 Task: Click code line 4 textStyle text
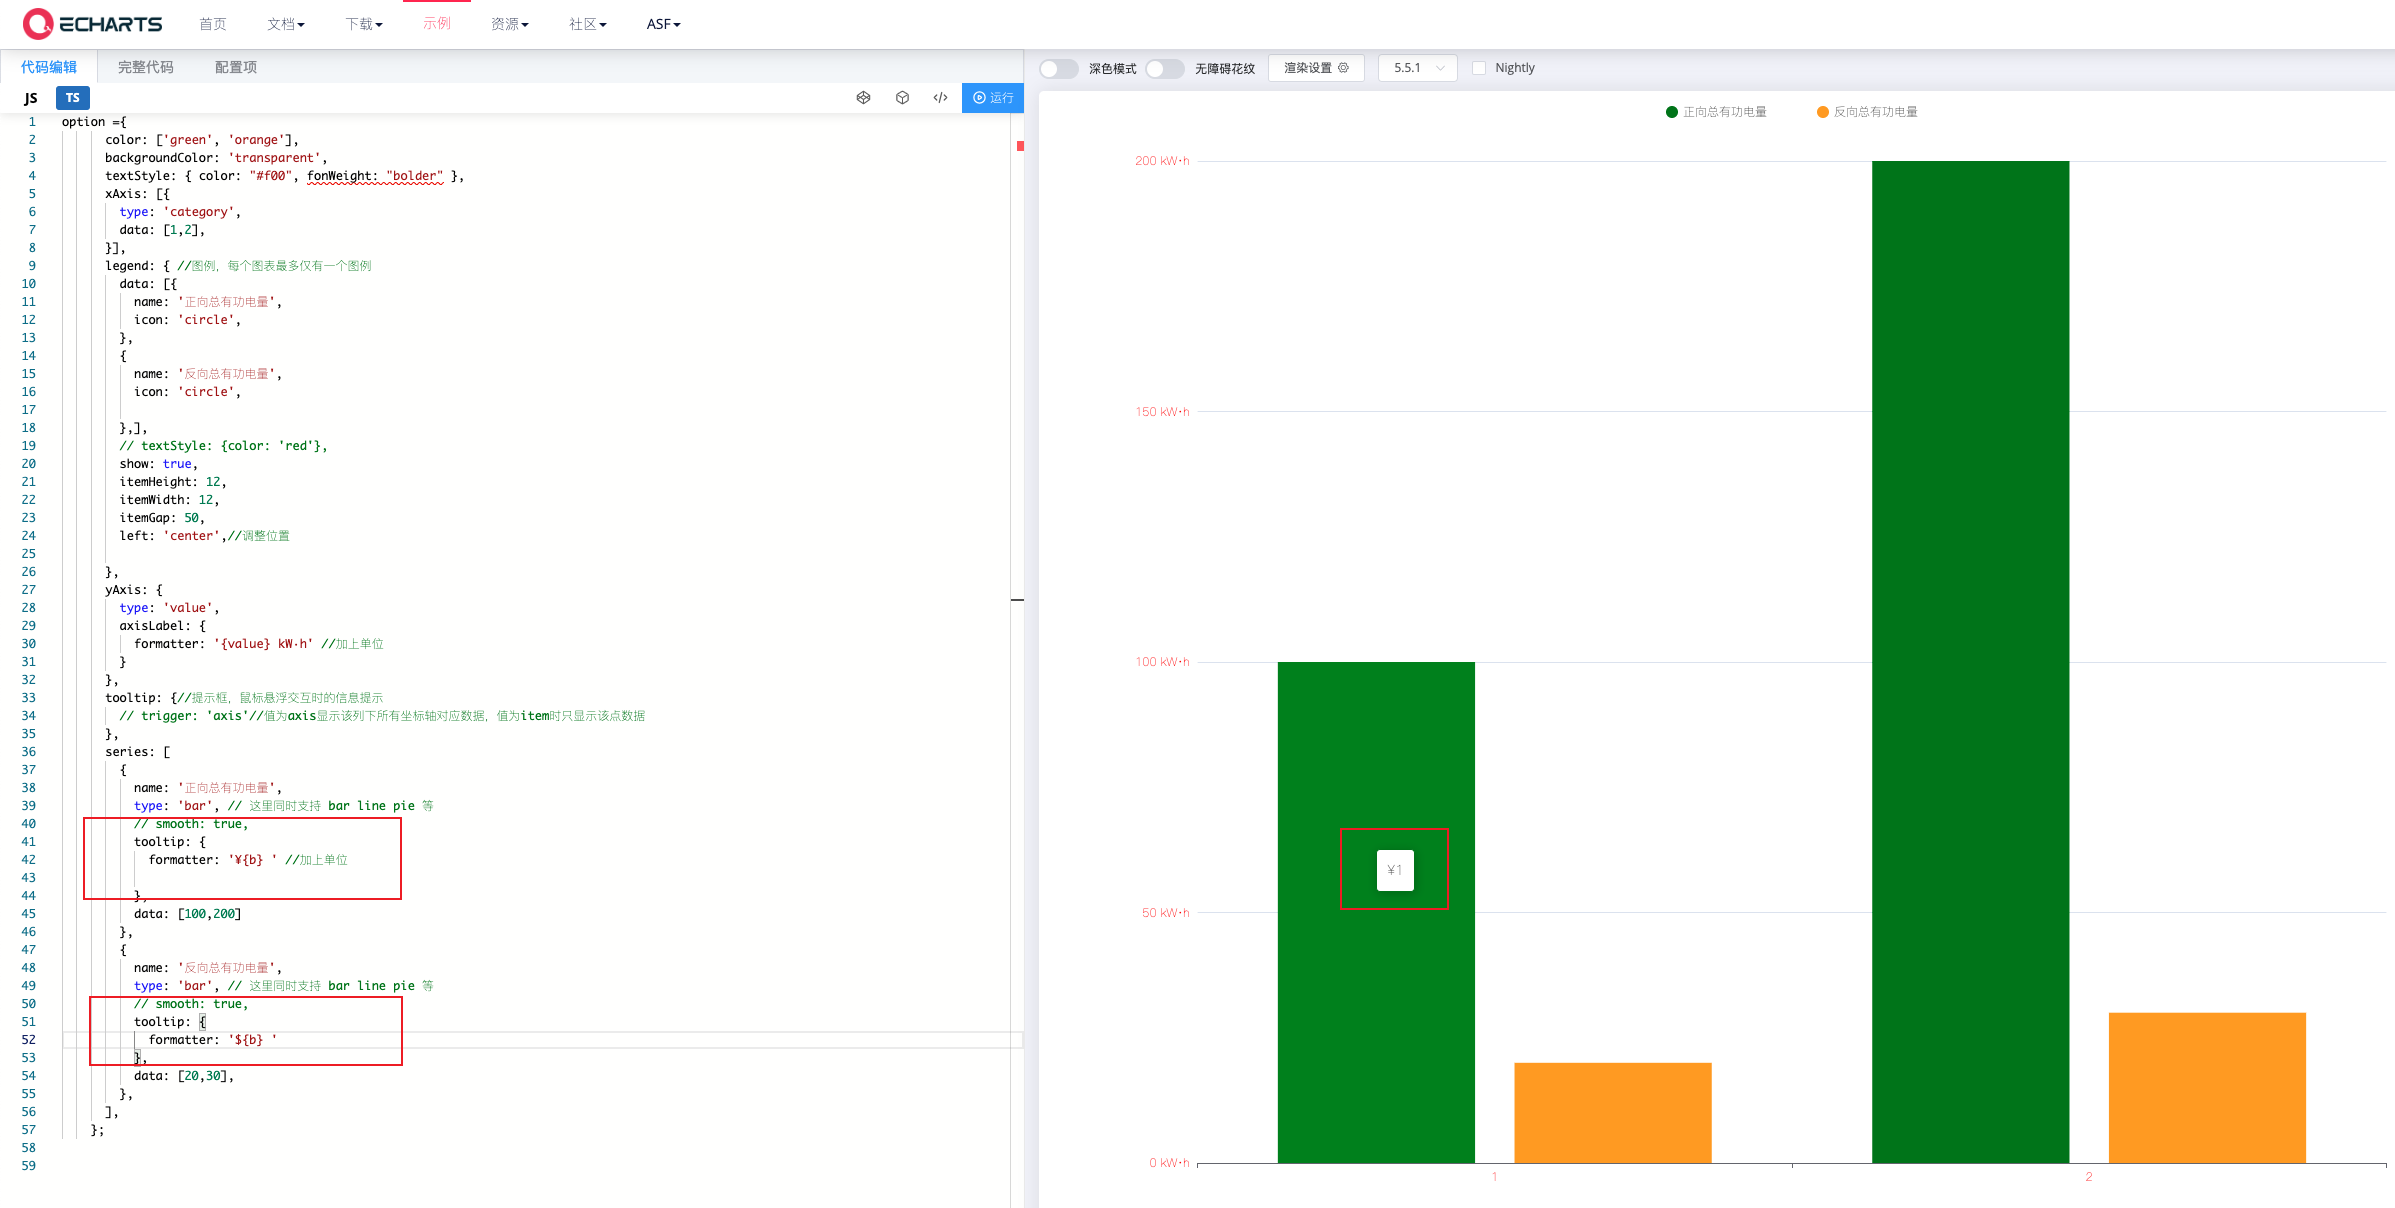coord(285,176)
